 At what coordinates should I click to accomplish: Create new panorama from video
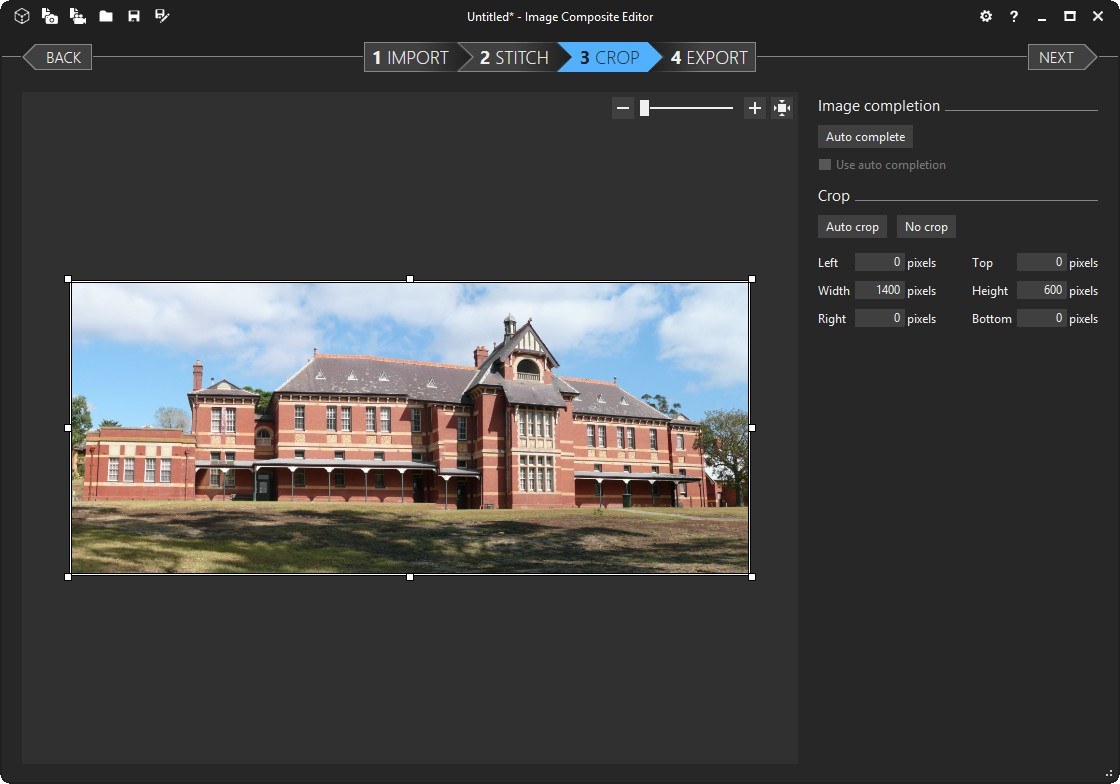click(78, 16)
